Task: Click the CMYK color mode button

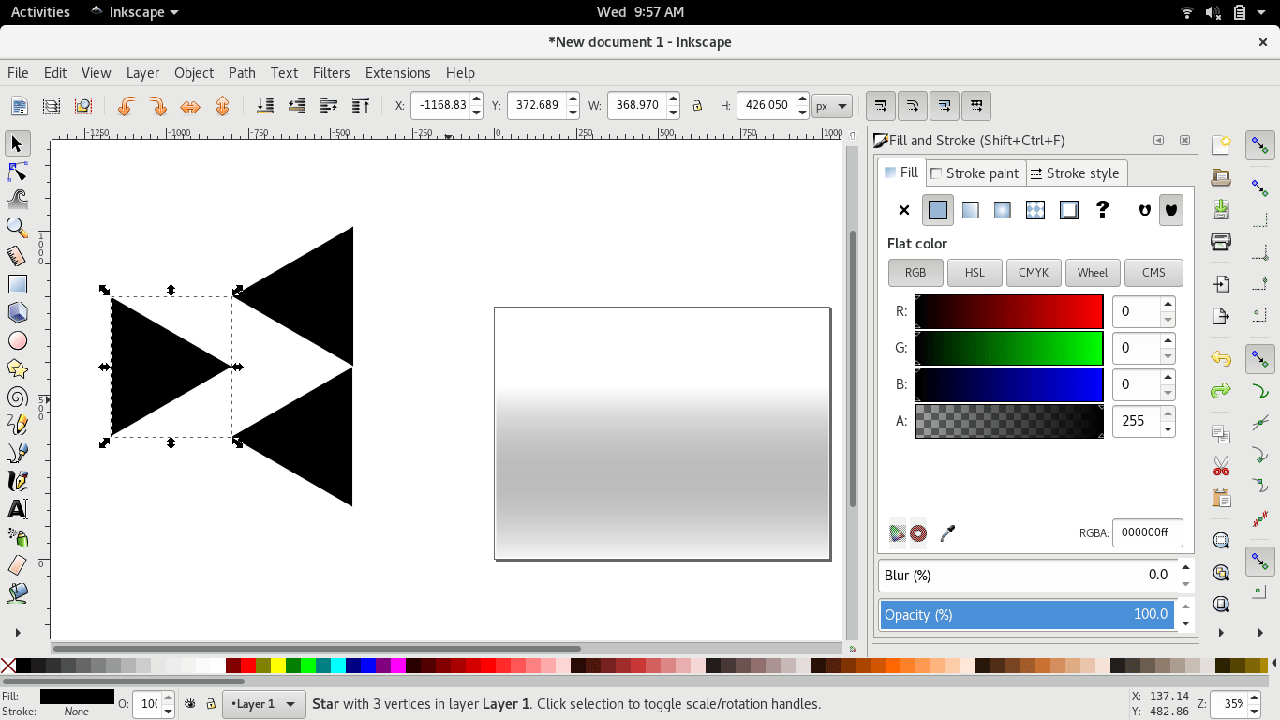Action: [x=1033, y=272]
